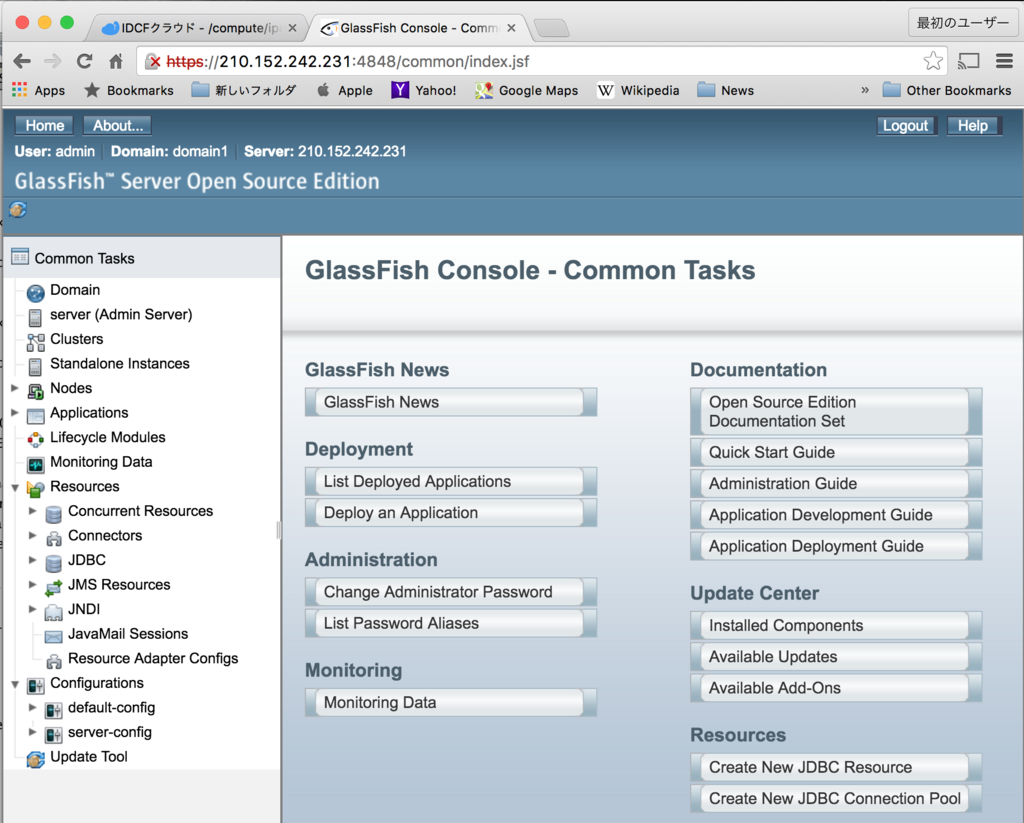Click the update globe icon below product title

[18, 210]
